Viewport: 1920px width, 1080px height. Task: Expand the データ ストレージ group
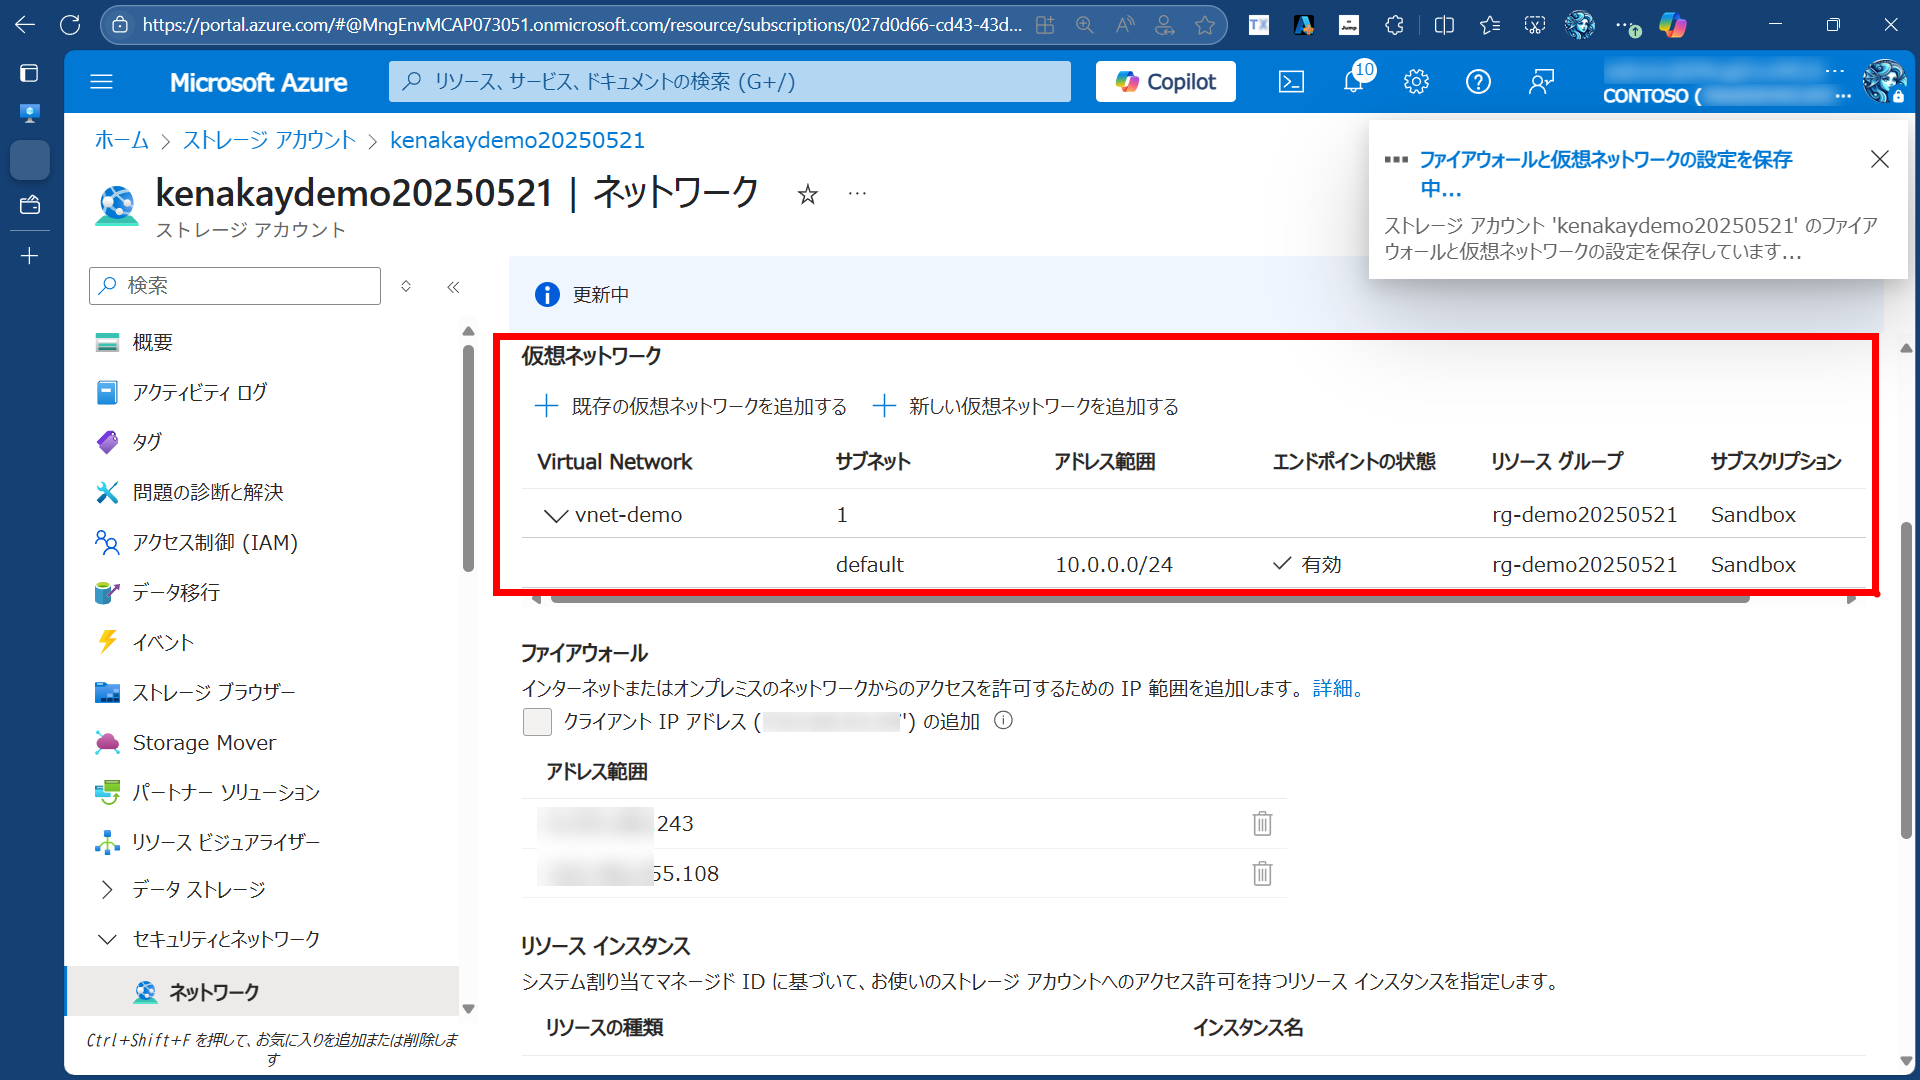[x=107, y=889]
